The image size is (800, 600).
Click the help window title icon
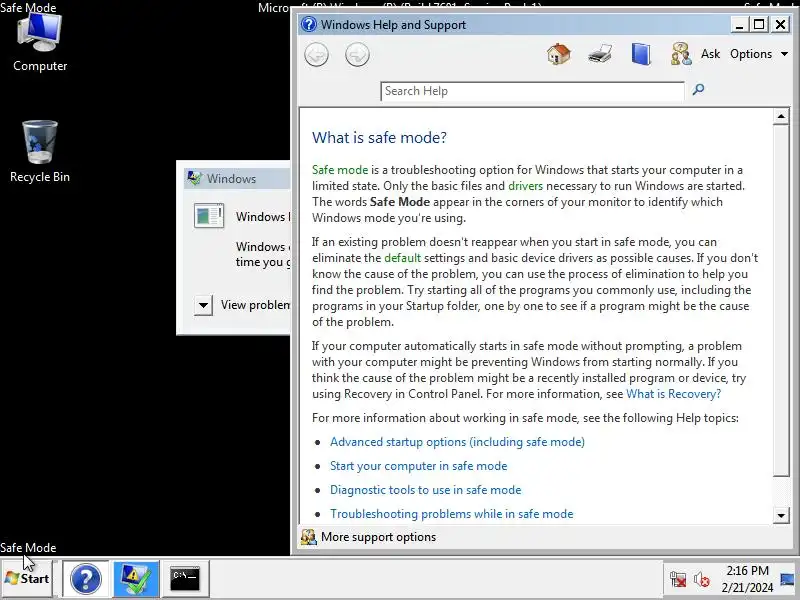tap(309, 24)
